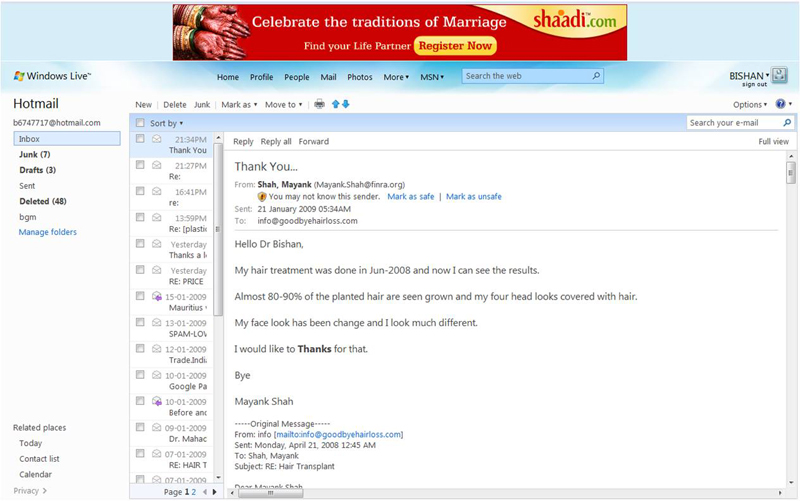Open the Junk (7) folder

click(35, 155)
